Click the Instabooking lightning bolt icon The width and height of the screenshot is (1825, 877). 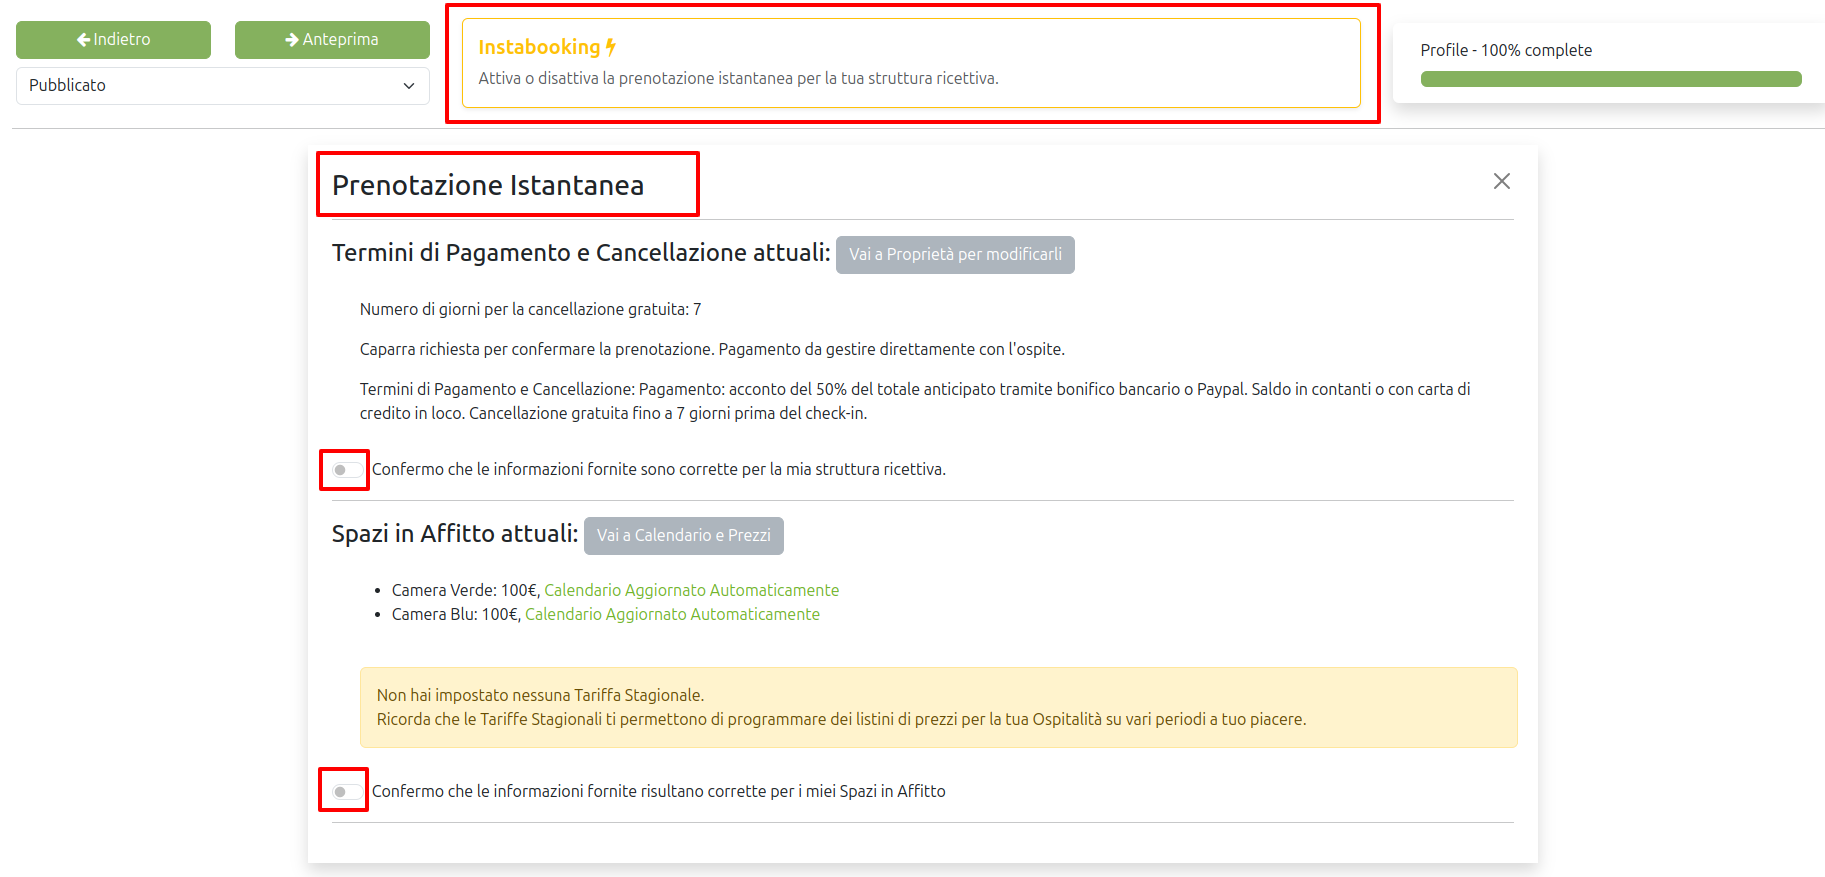(x=611, y=47)
